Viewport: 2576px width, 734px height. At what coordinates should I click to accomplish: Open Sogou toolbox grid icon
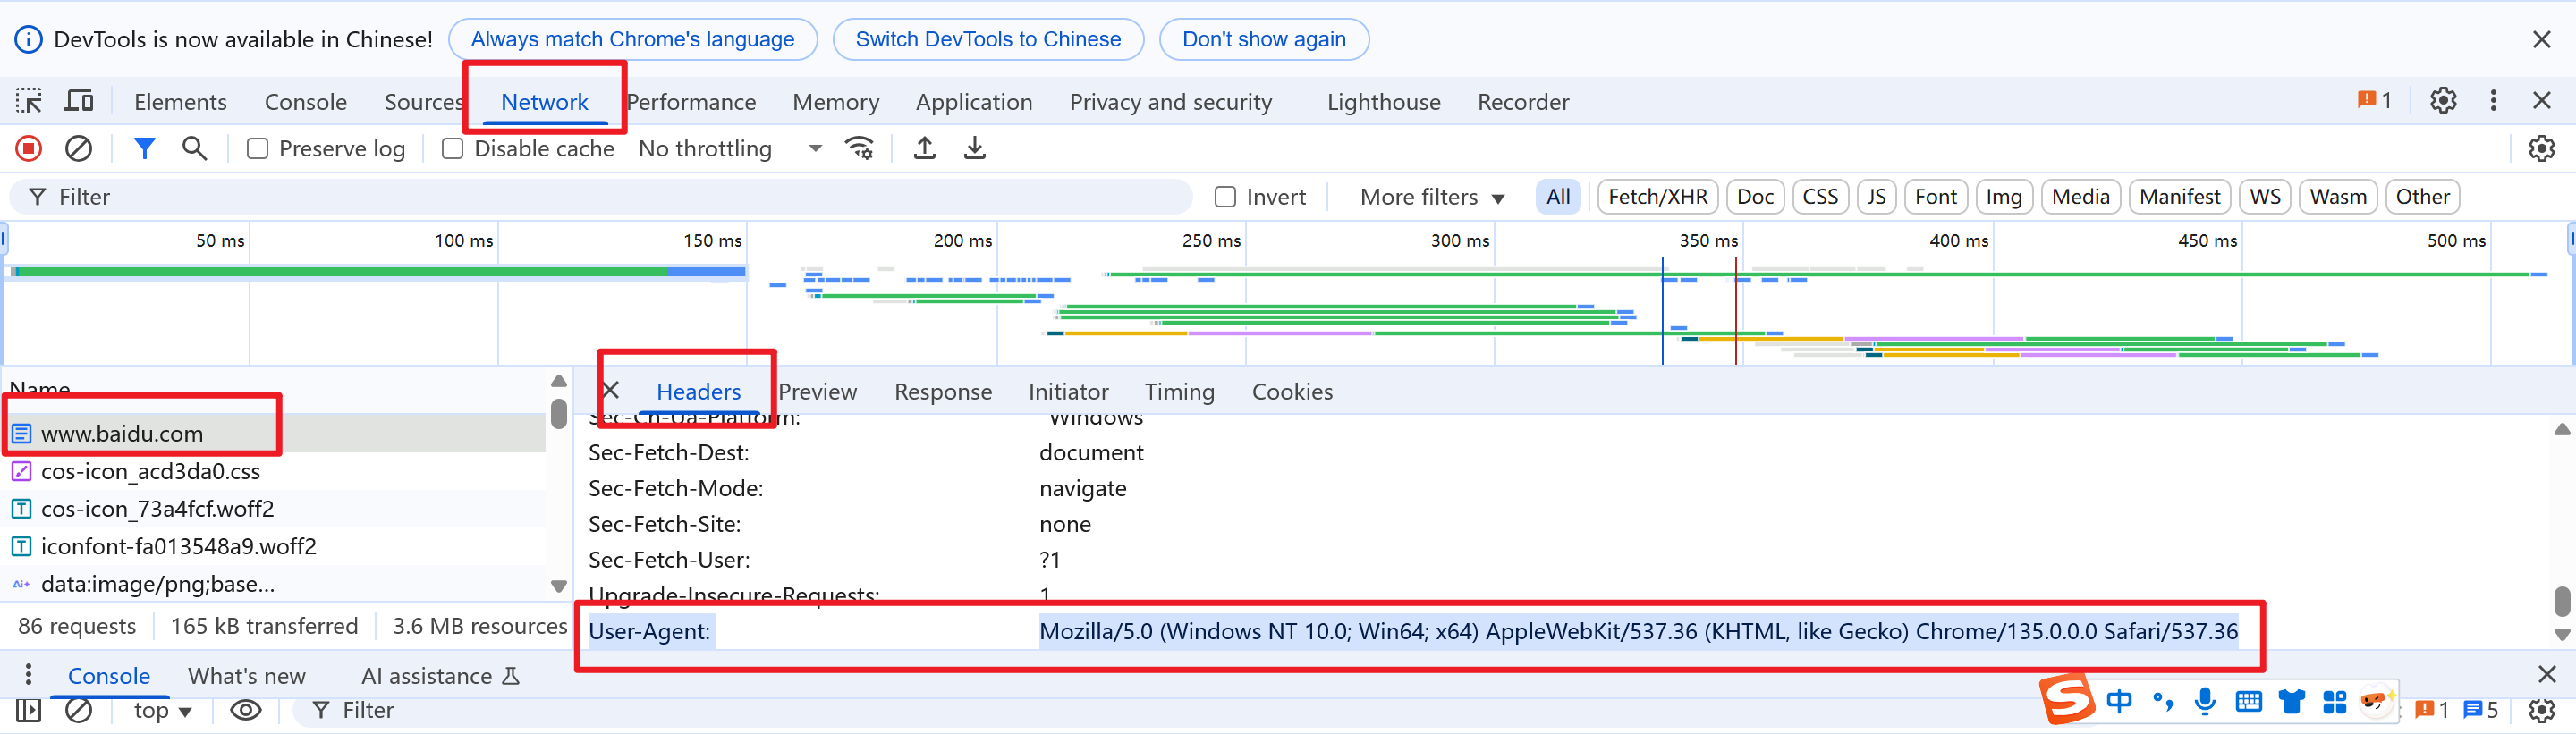2335,702
